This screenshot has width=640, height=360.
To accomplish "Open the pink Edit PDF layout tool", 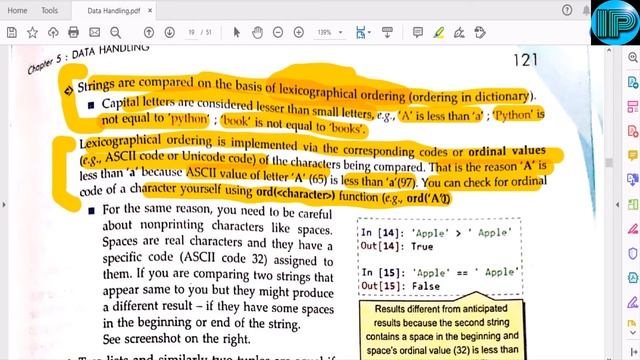I will [633, 107].
